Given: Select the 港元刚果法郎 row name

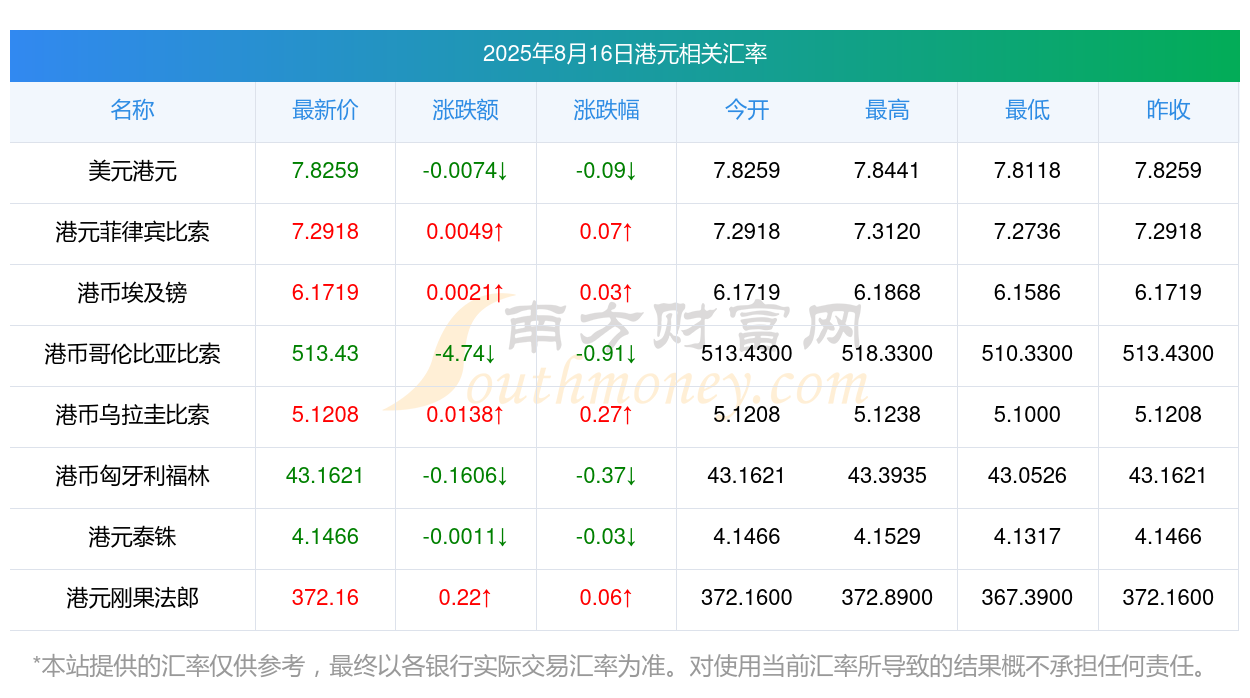Looking at the screenshot, I should 132,598.
